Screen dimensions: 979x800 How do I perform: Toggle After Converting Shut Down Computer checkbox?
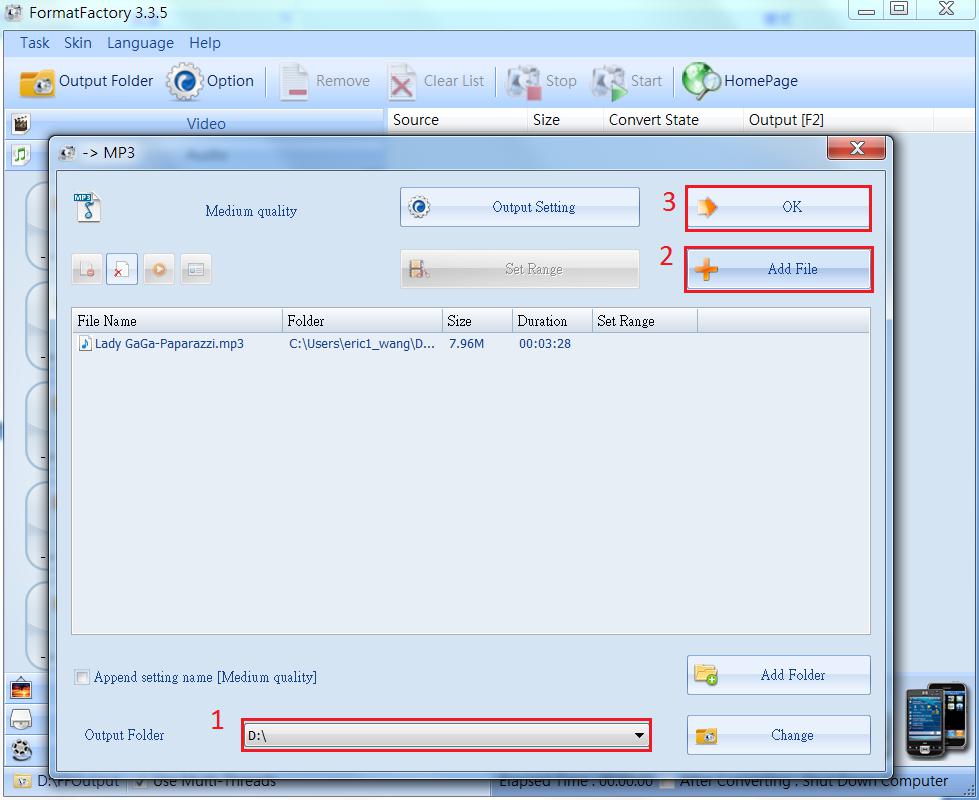[x=667, y=781]
